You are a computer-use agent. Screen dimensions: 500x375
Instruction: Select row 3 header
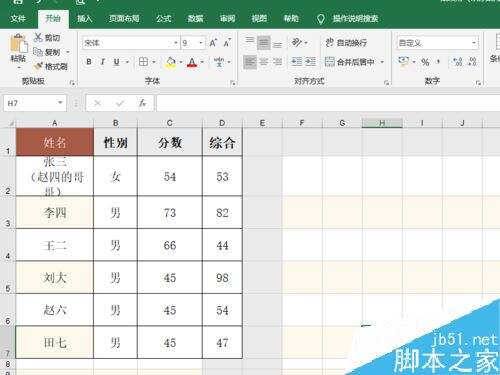pyautogui.click(x=8, y=212)
